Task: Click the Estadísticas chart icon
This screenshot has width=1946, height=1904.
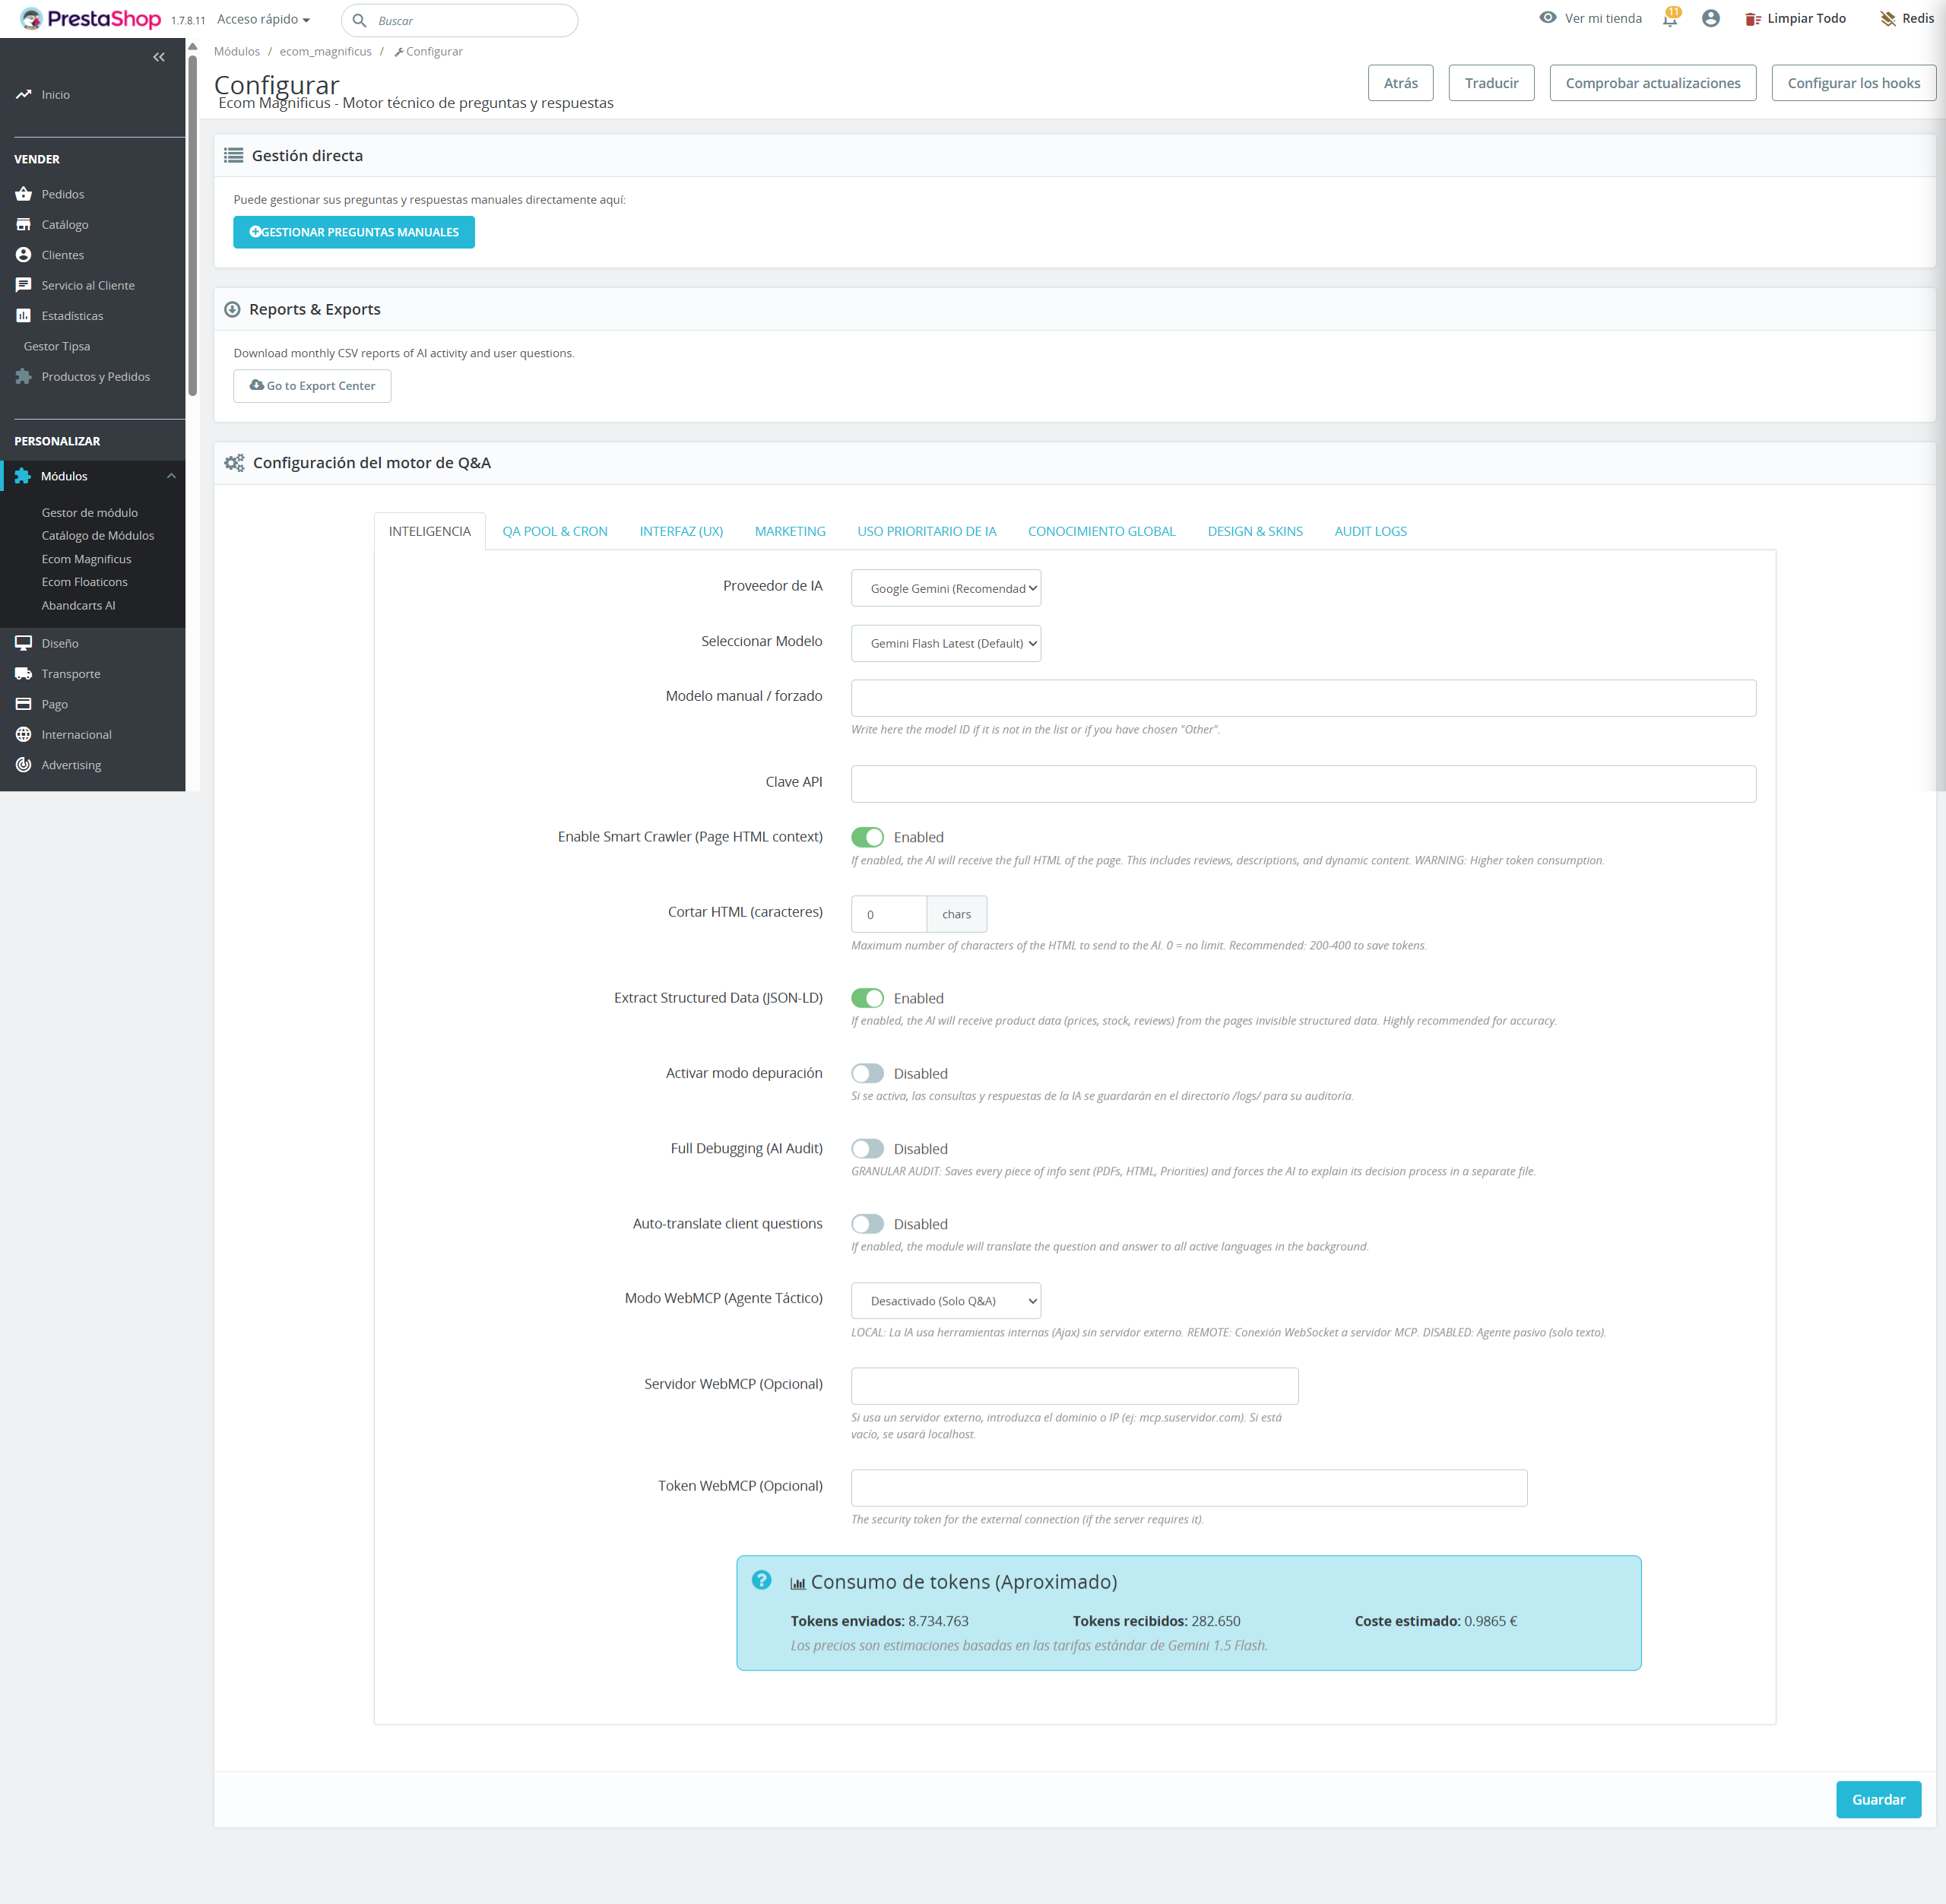Action: (23, 316)
